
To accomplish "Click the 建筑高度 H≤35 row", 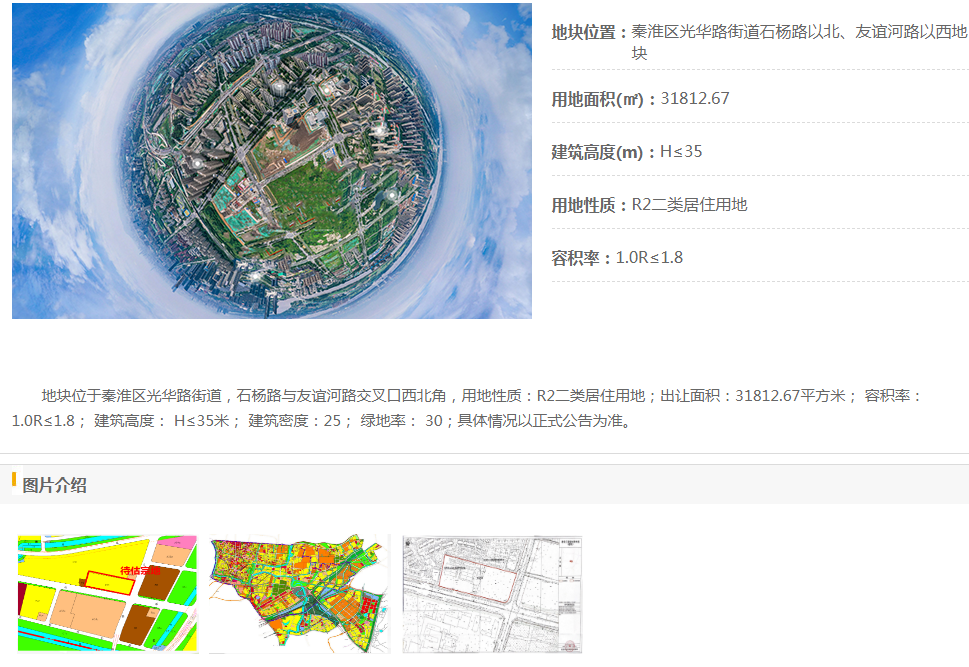I will (627, 152).
